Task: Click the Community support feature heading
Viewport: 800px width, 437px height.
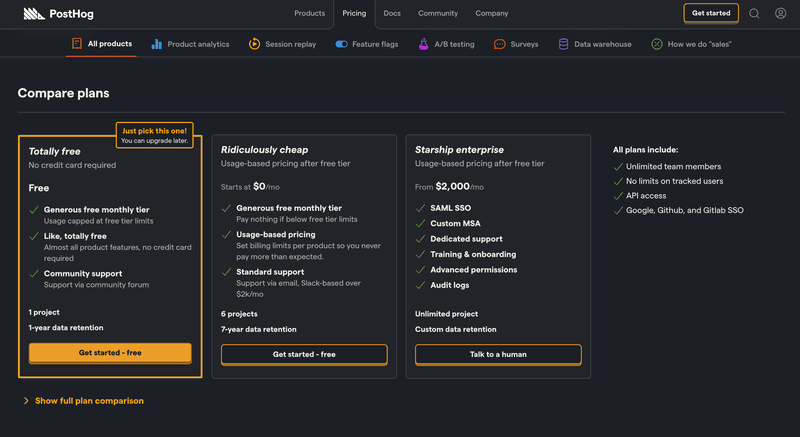Action: click(x=83, y=274)
